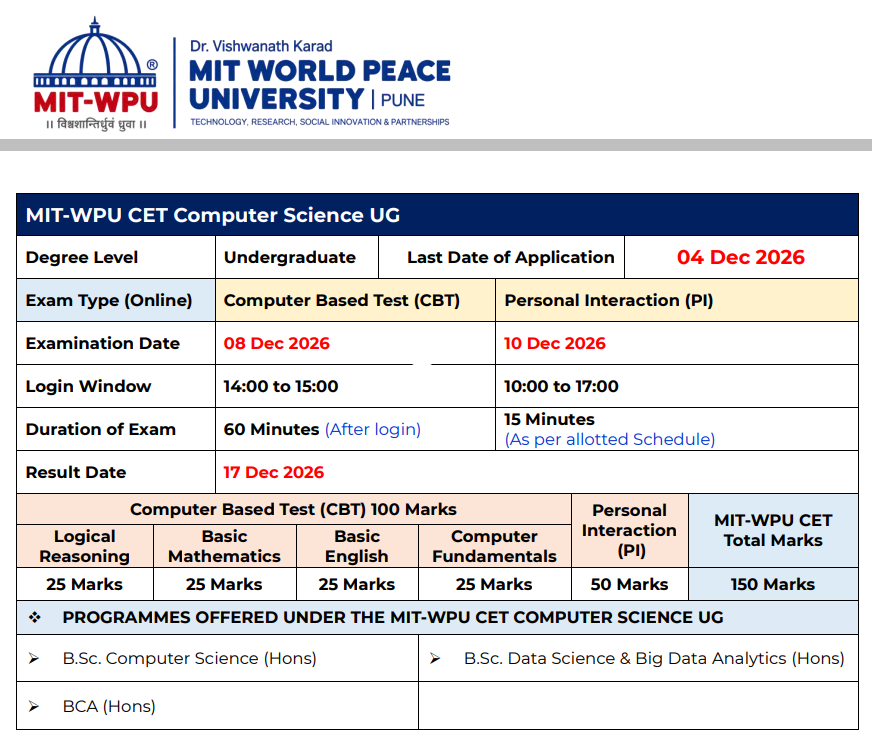Click the 60 Minutes duration text
The width and height of the screenshot is (872, 740).
coord(271,429)
